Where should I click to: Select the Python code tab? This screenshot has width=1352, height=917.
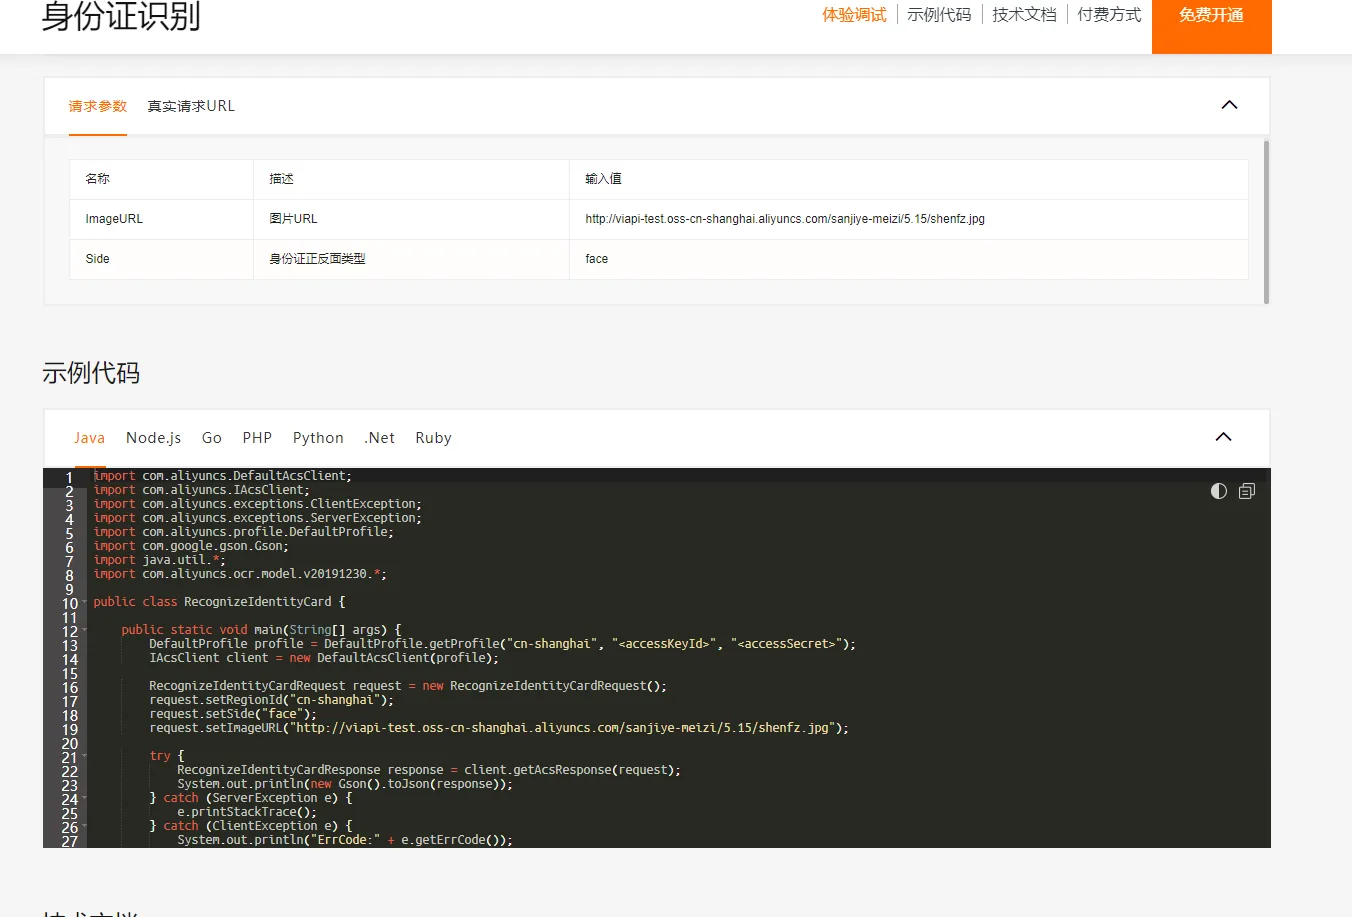click(x=318, y=438)
